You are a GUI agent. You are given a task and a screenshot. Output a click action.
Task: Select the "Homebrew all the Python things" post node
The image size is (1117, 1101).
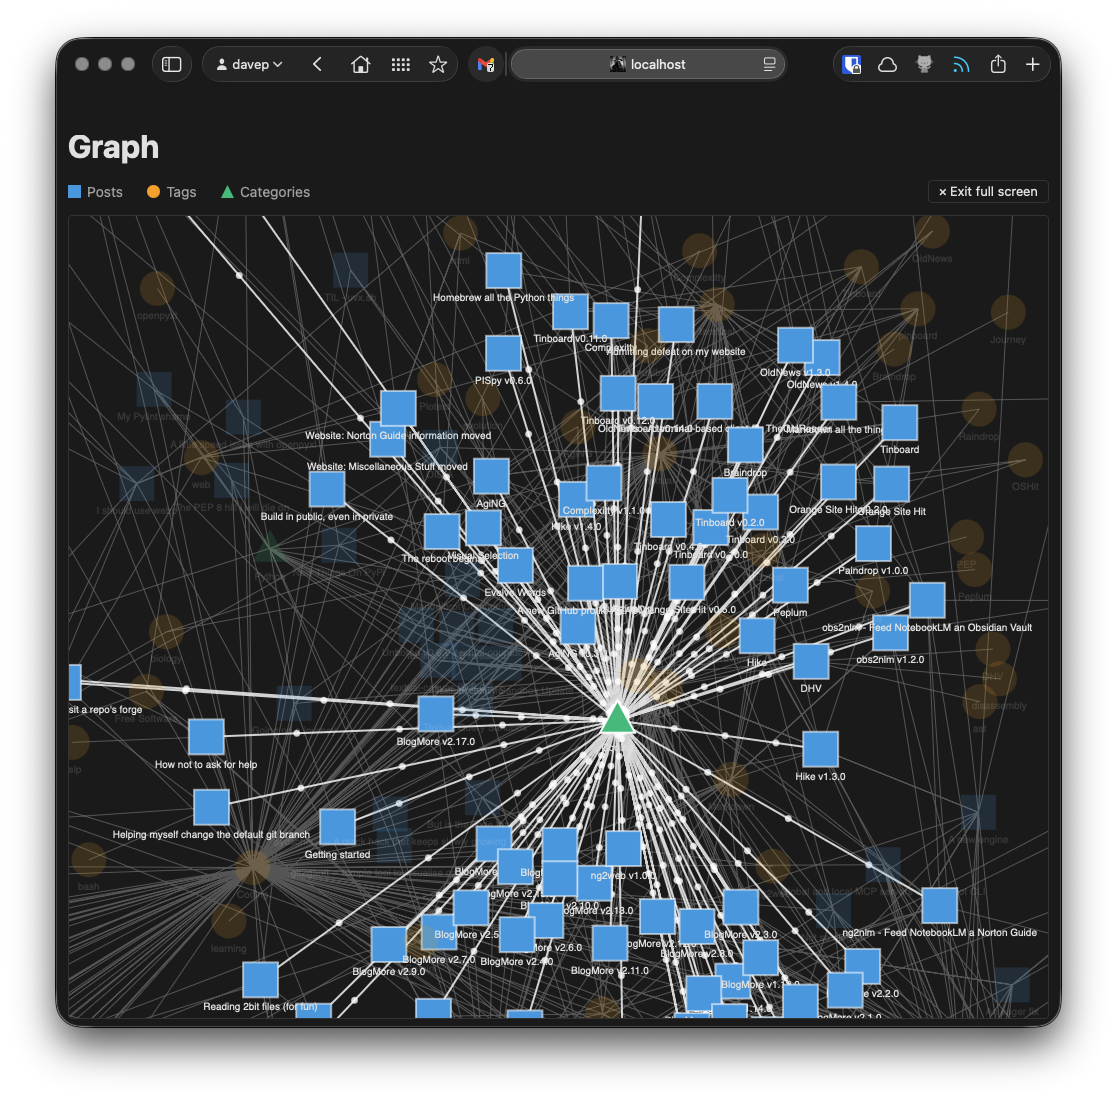coord(504,271)
